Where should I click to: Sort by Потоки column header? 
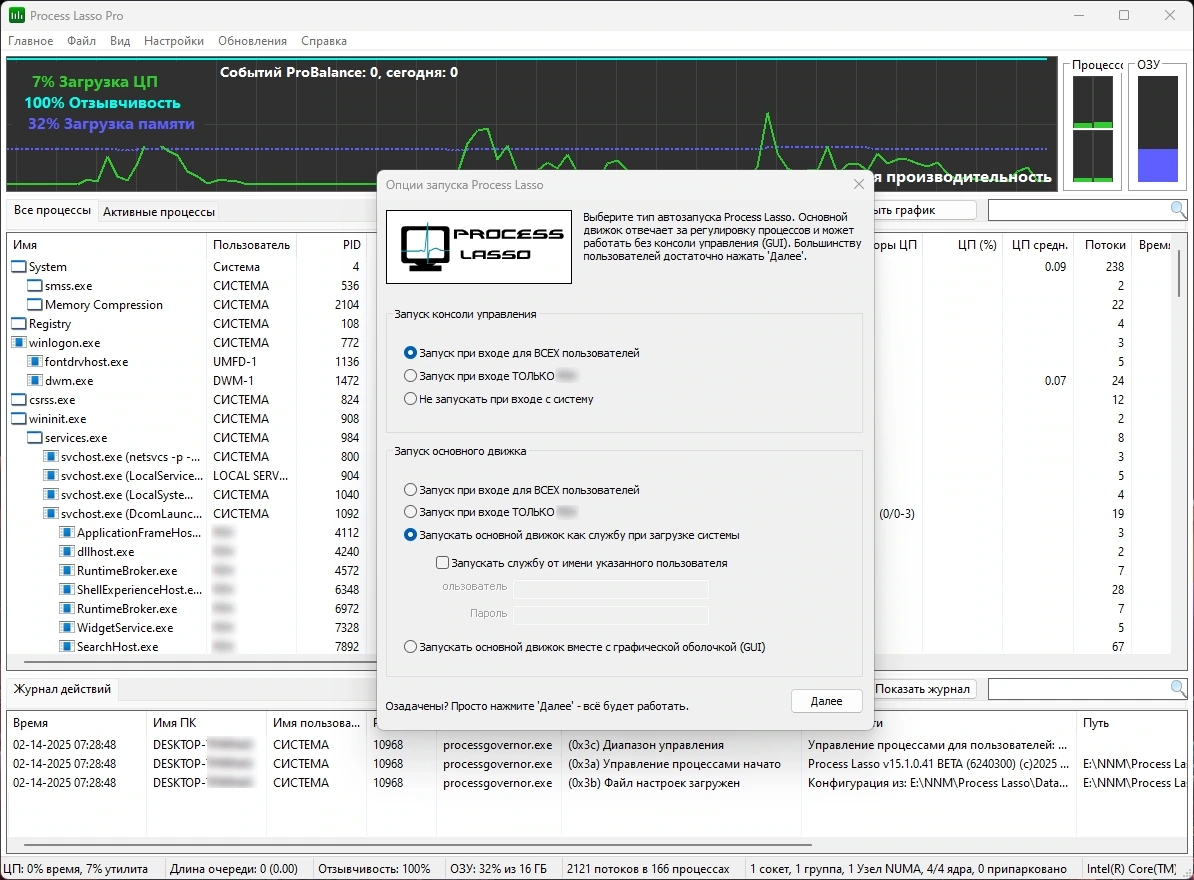(1105, 245)
